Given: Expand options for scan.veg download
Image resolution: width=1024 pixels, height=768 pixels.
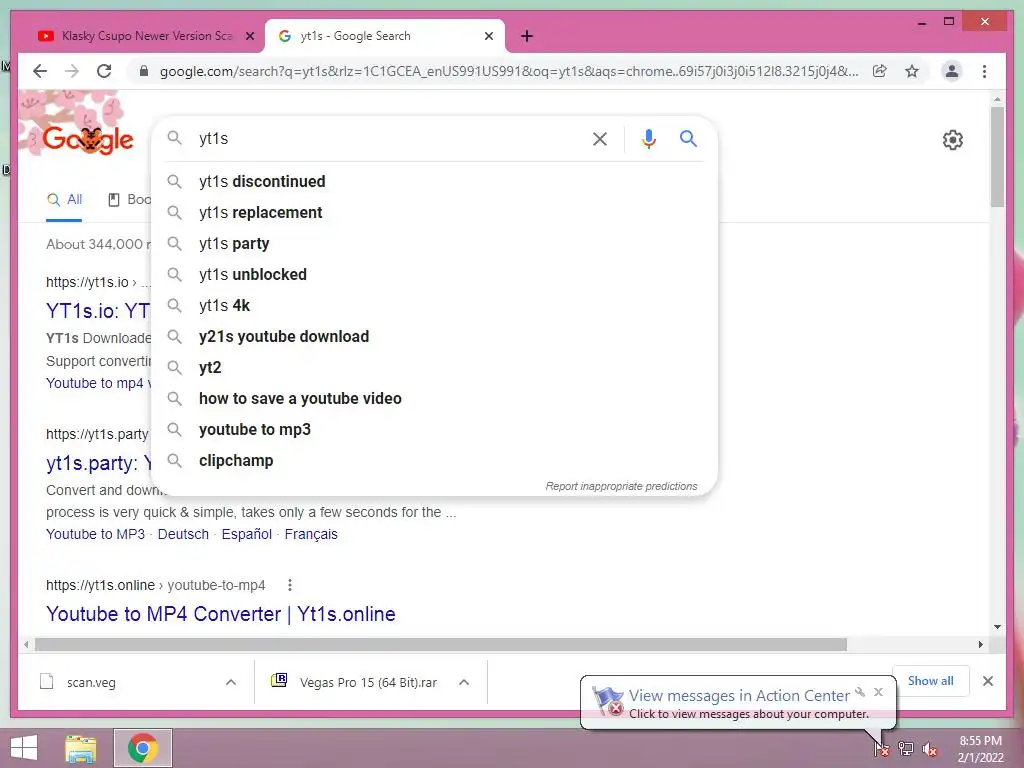Looking at the screenshot, I should click(x=231, y=682).
